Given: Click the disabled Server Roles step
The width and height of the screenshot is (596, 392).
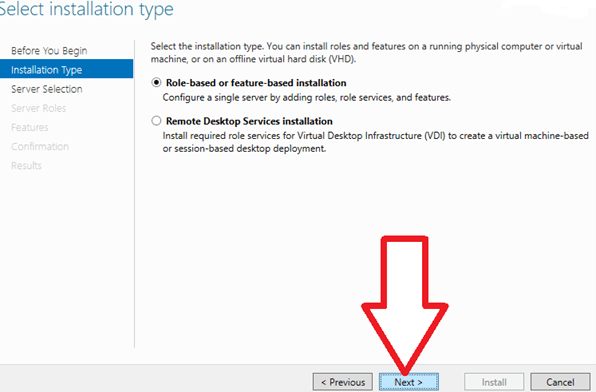Looking at the screenshot, I should pos(38,108).
